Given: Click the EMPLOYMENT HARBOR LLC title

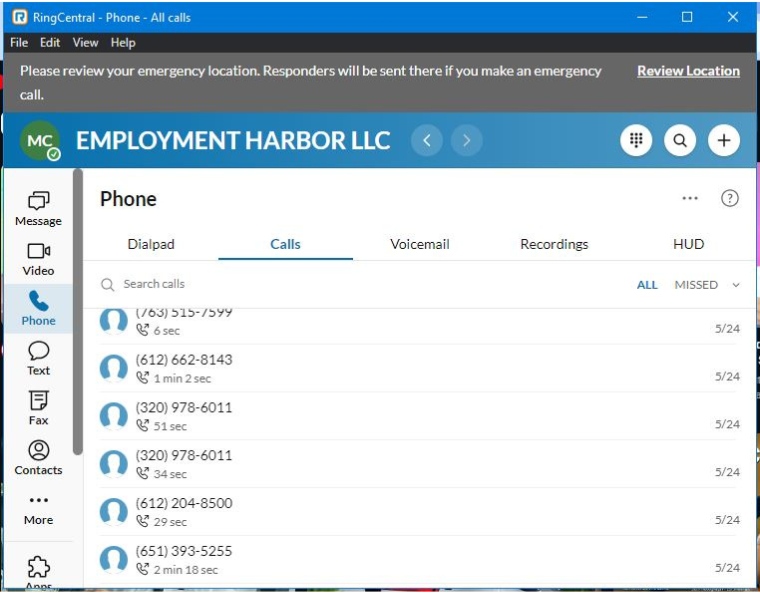Looking at the screenshot, I should [233, 141].
